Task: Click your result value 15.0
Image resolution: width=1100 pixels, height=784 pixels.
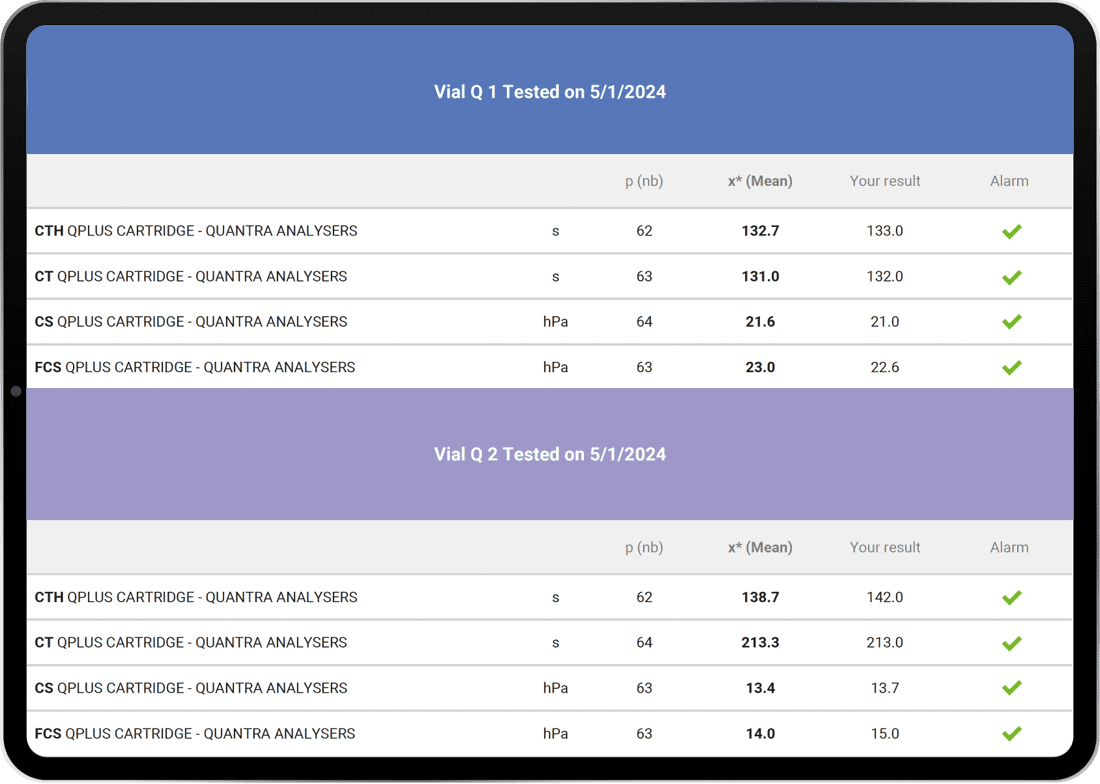Action: 885,734
